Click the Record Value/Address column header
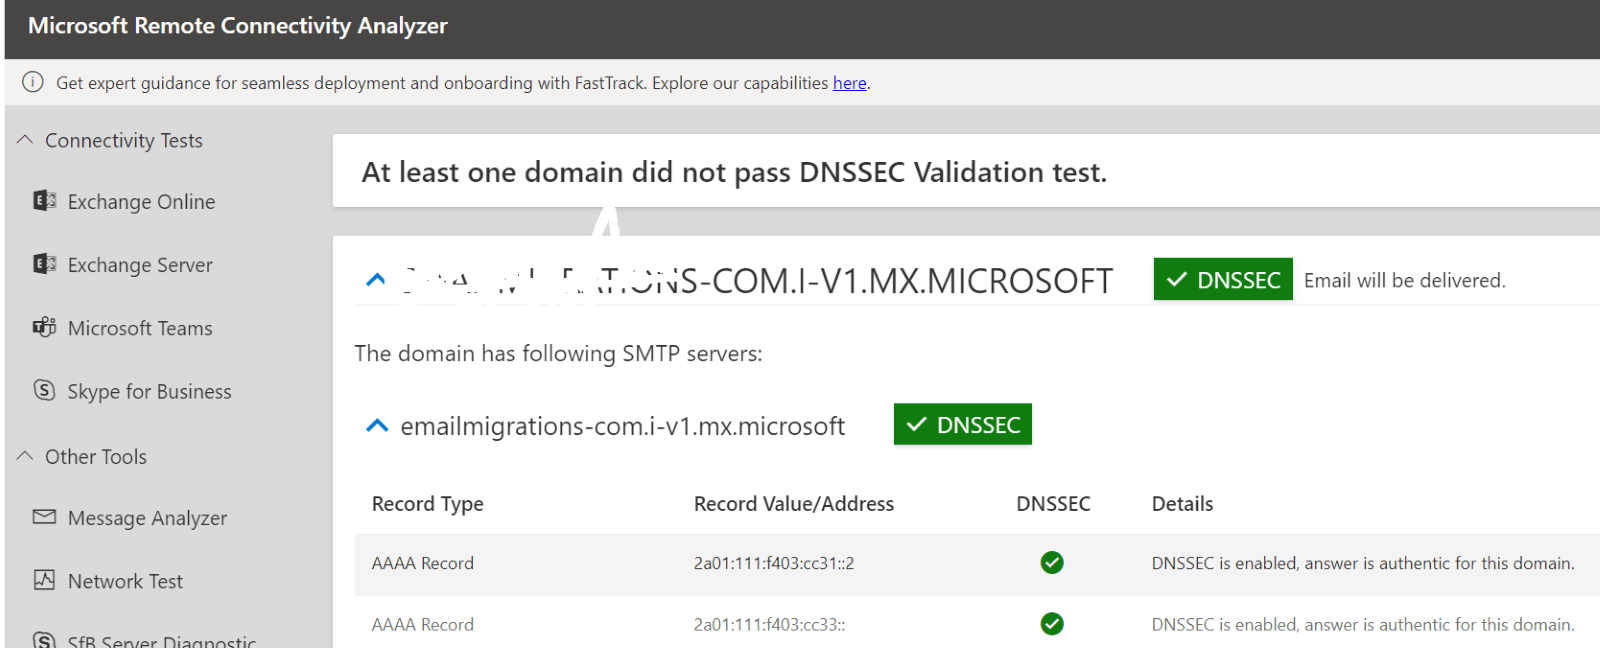Viewport: 1600px width, 648px height. point(794,504)
